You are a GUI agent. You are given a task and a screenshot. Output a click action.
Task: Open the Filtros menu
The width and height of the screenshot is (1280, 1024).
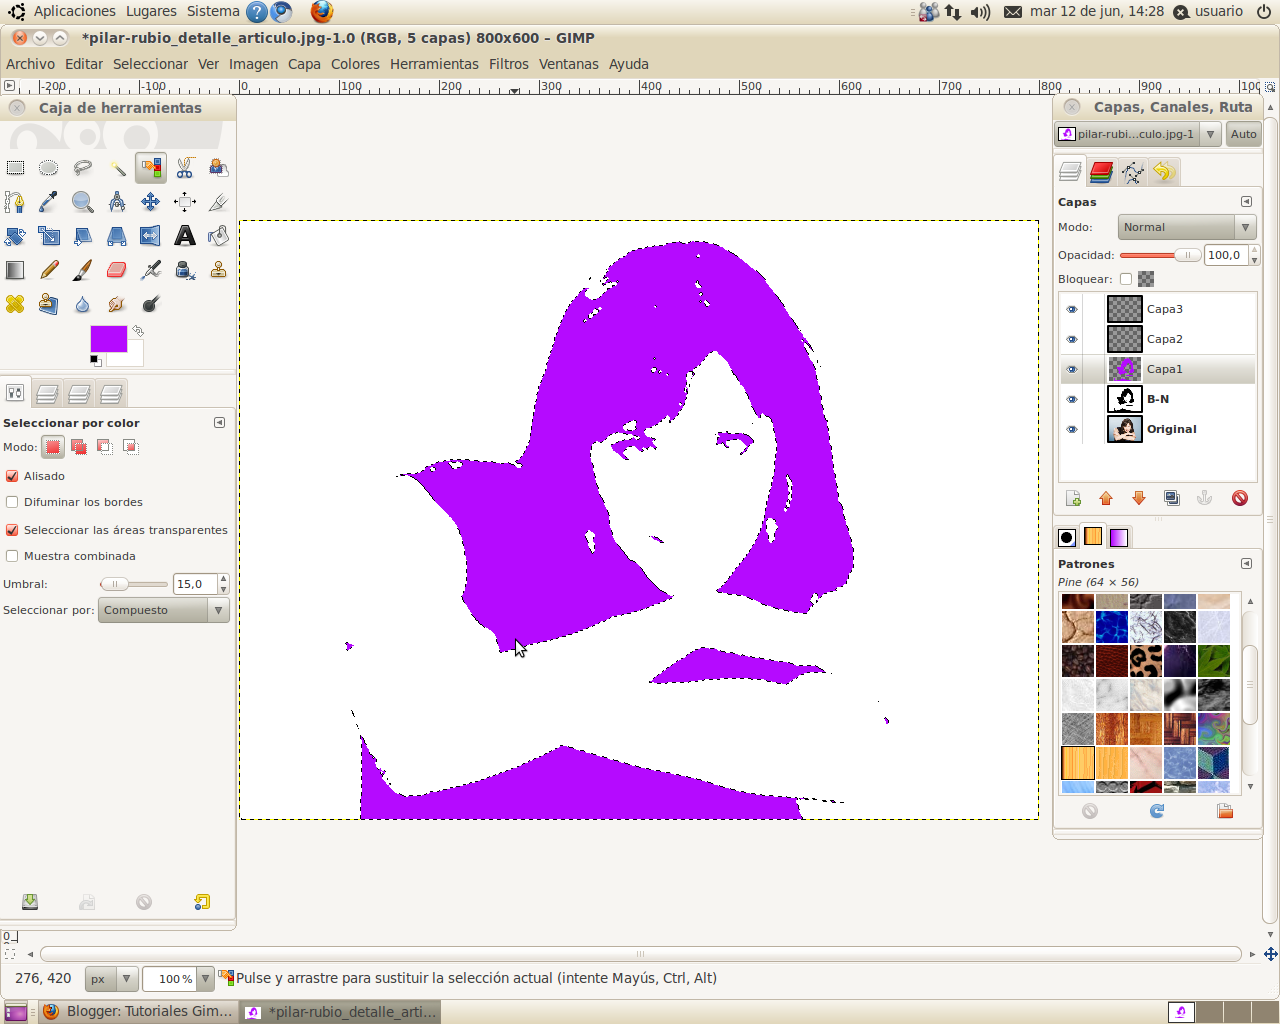[x=508, y=63]
